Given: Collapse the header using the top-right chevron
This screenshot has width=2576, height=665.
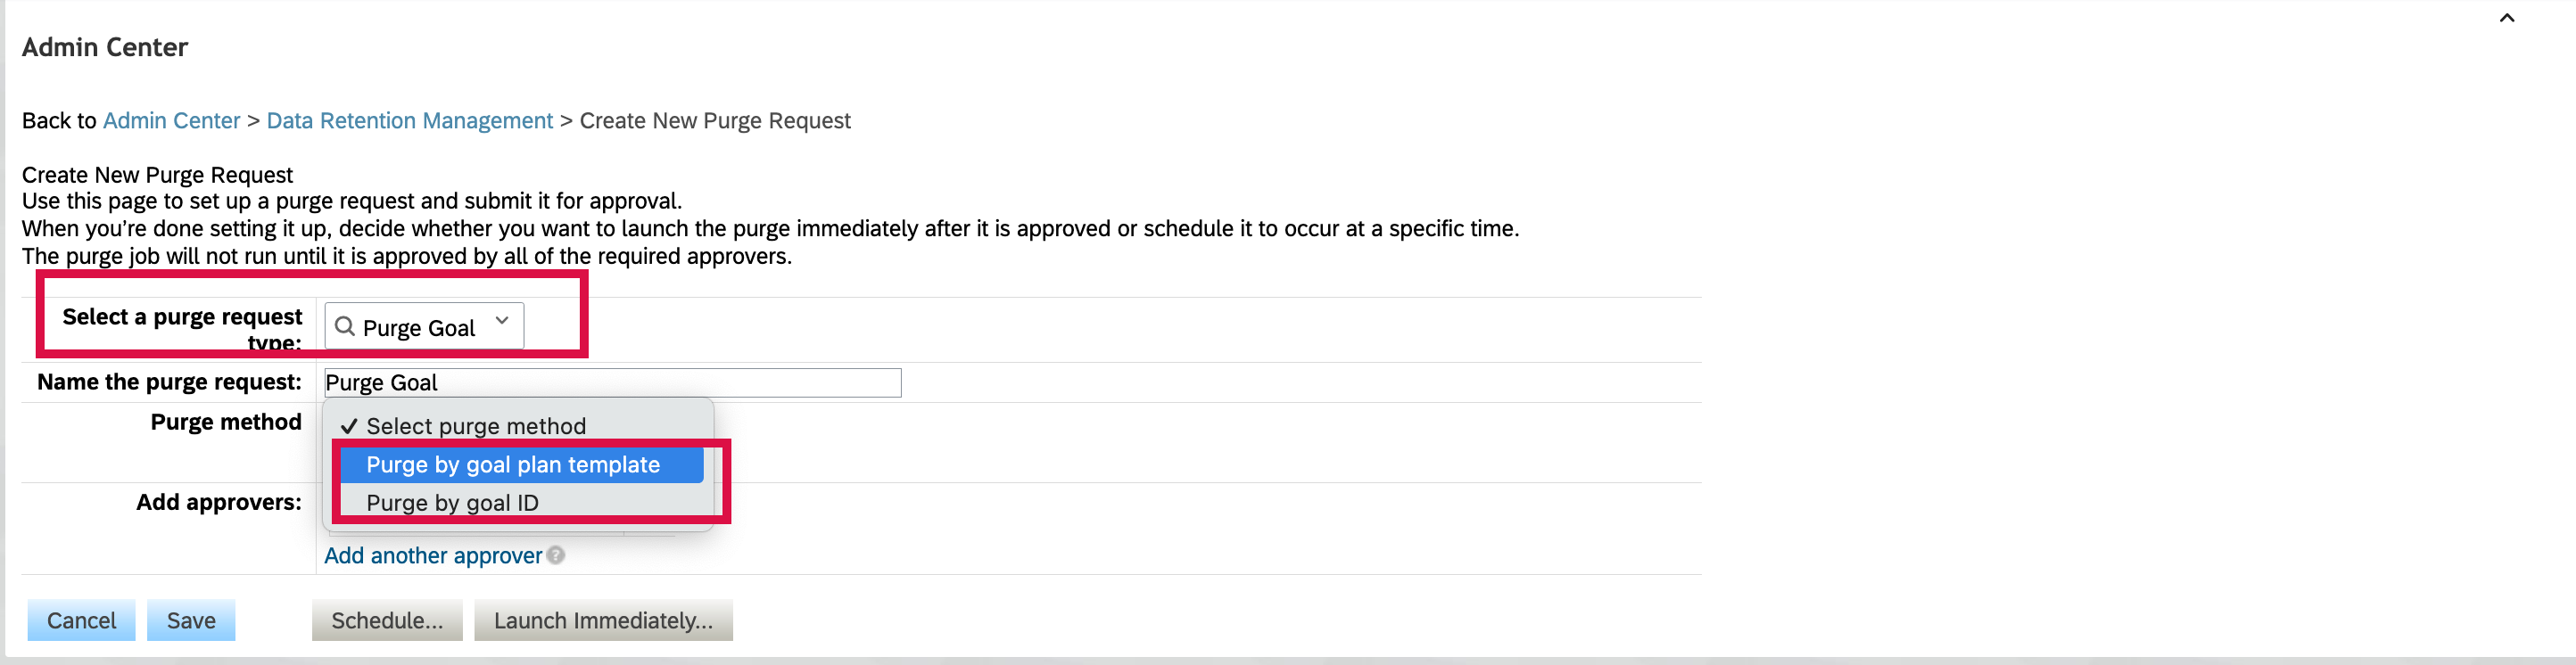Looking at the screenshot, I should click(2506, 17).
